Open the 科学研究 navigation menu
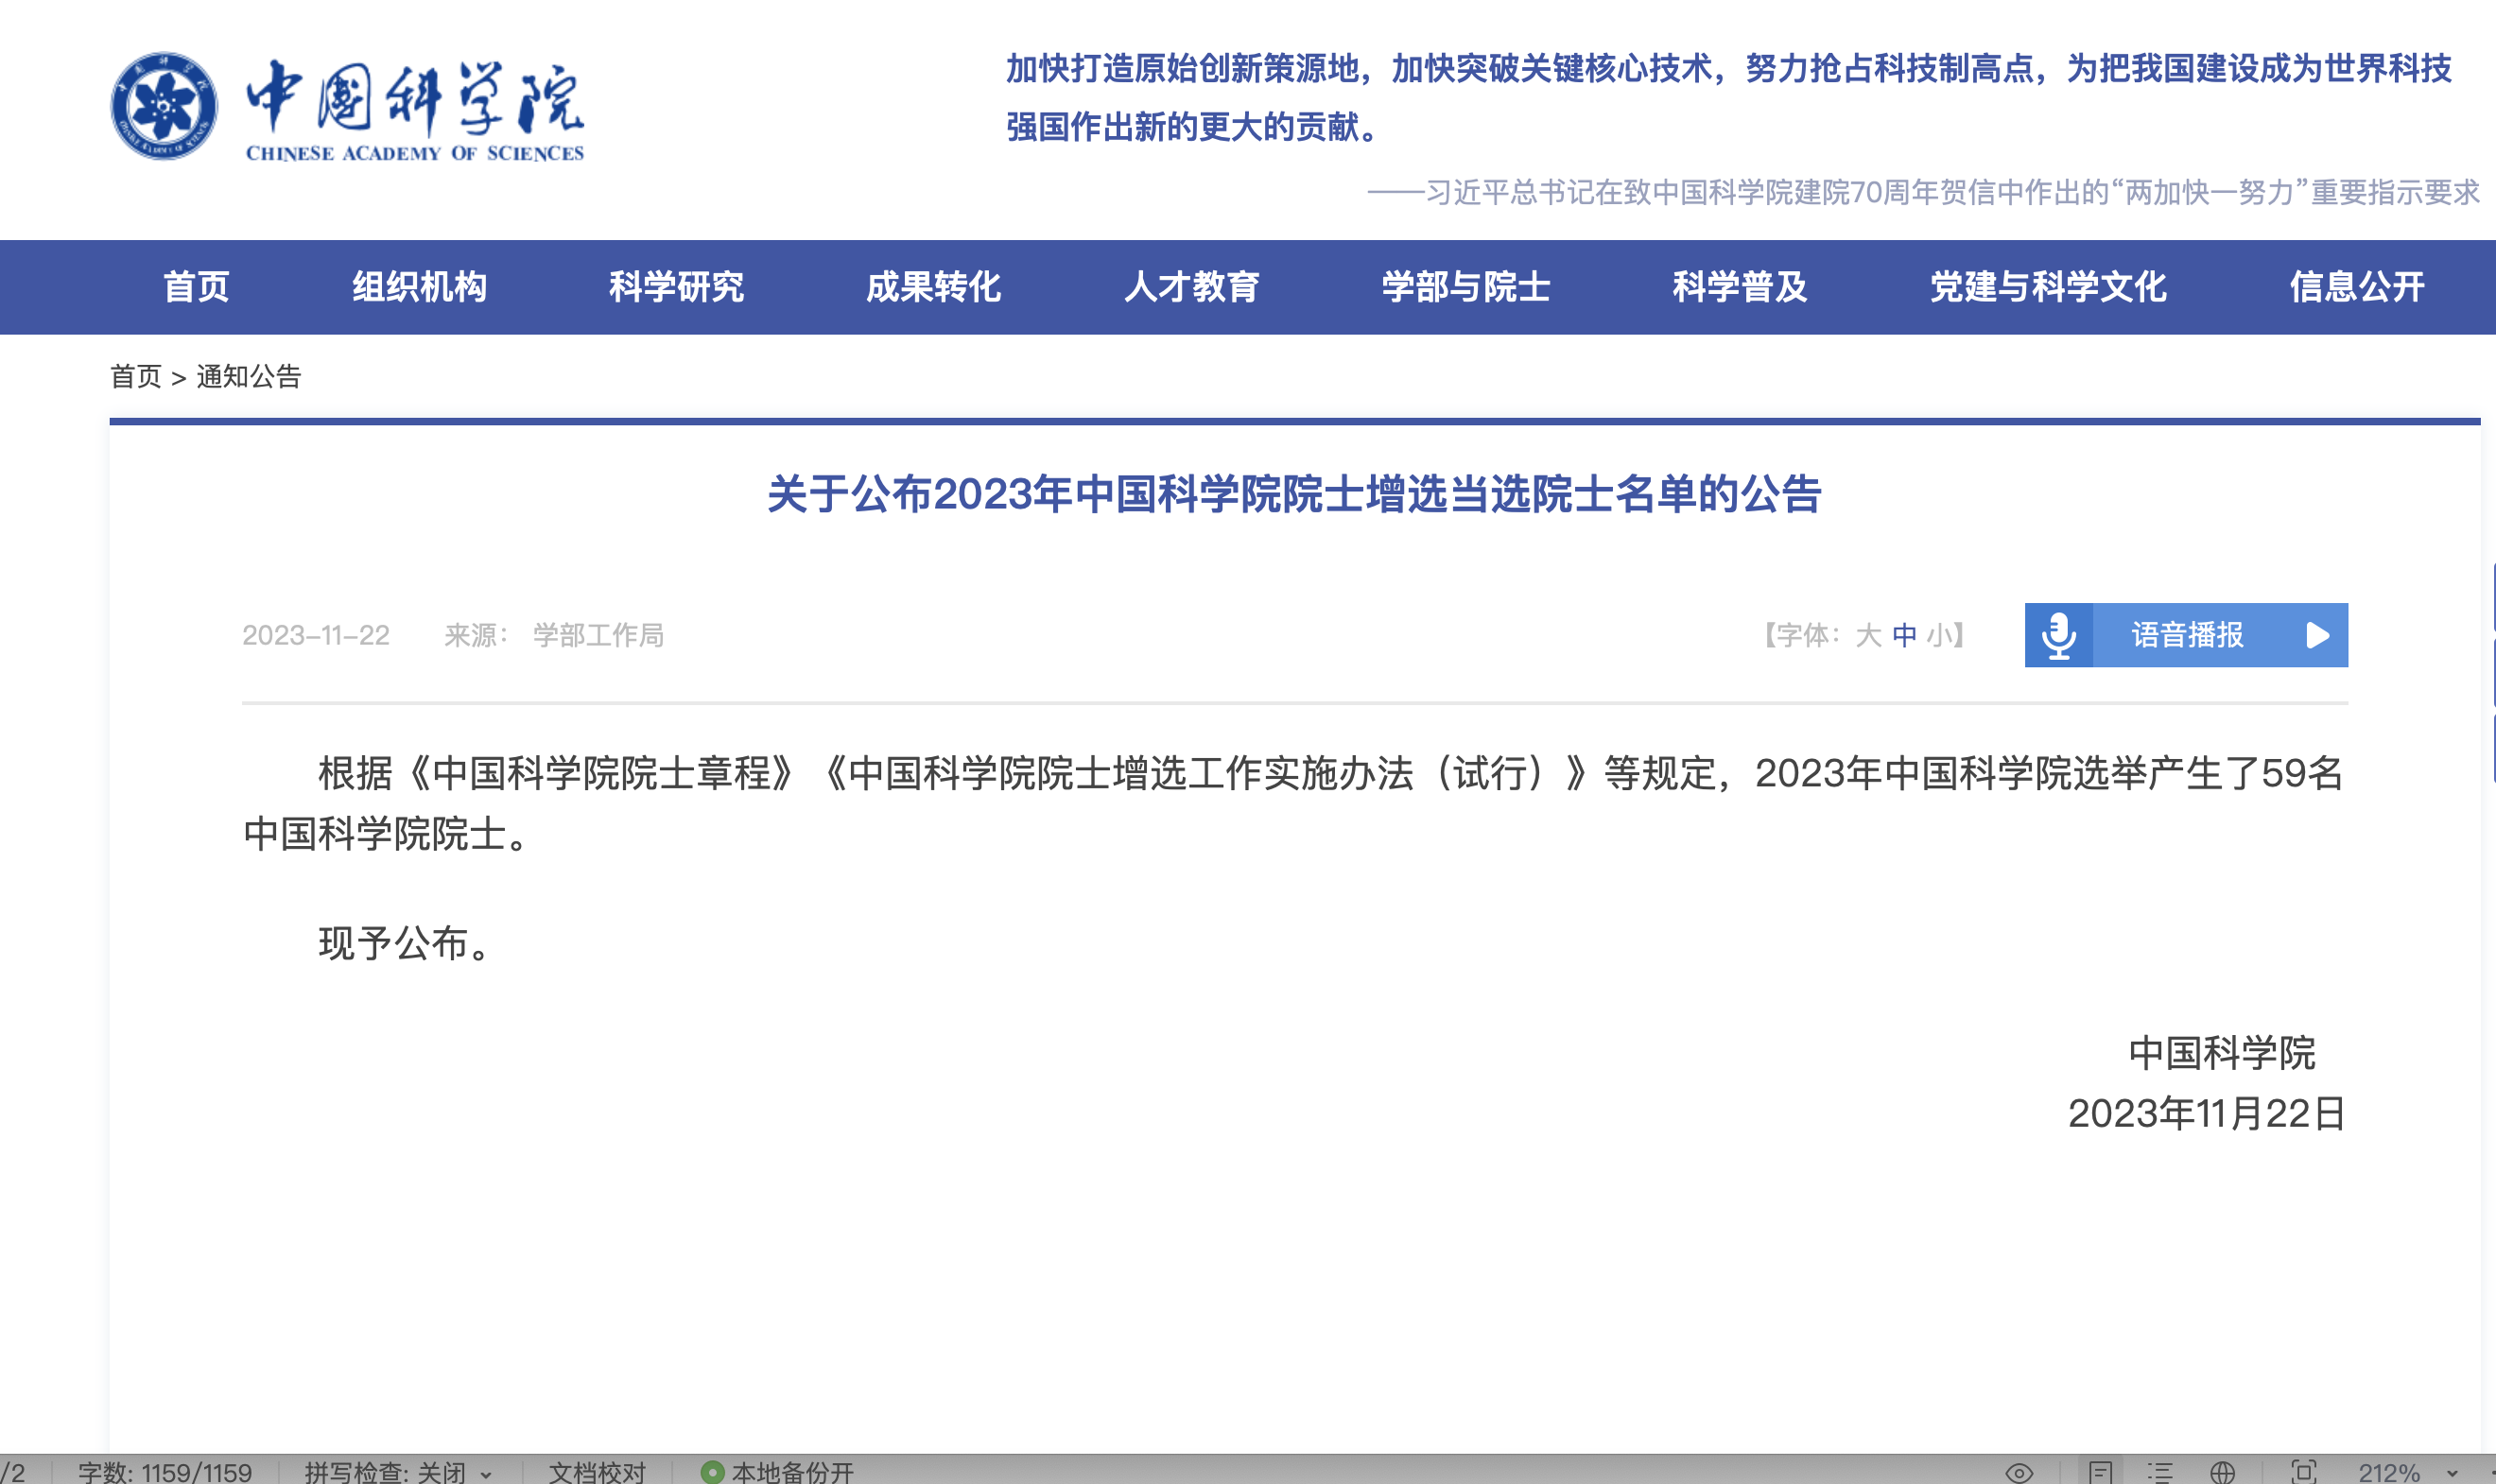Image resolution: width=2496 pixels, height=1484 pixels. pyautogui.click(x=676, y=287)
